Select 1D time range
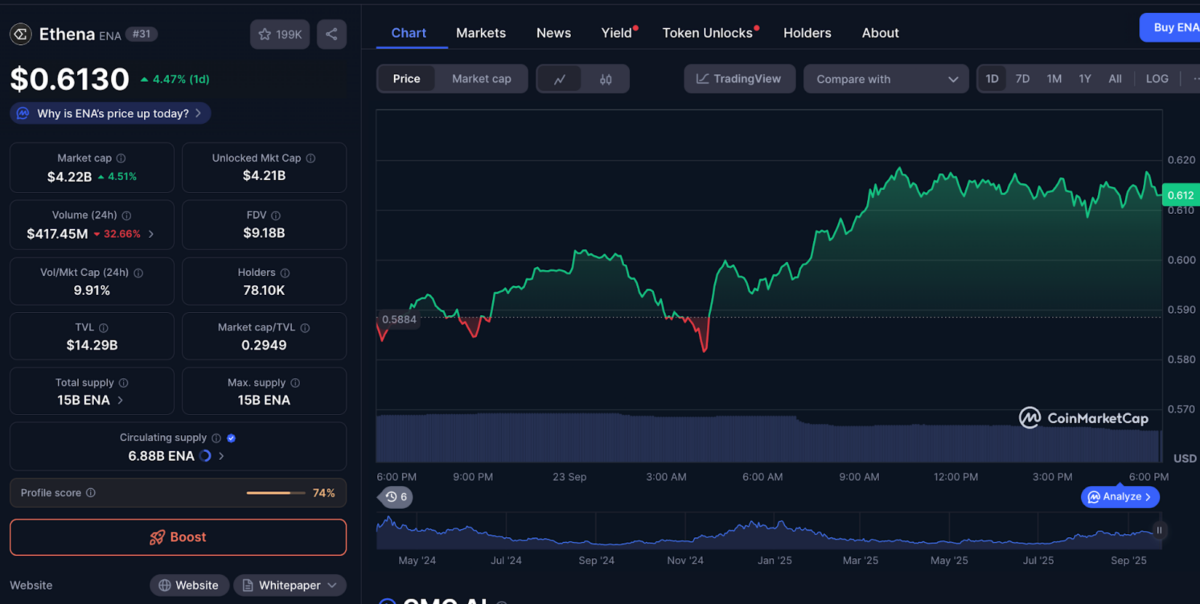 tap(992, 79)
